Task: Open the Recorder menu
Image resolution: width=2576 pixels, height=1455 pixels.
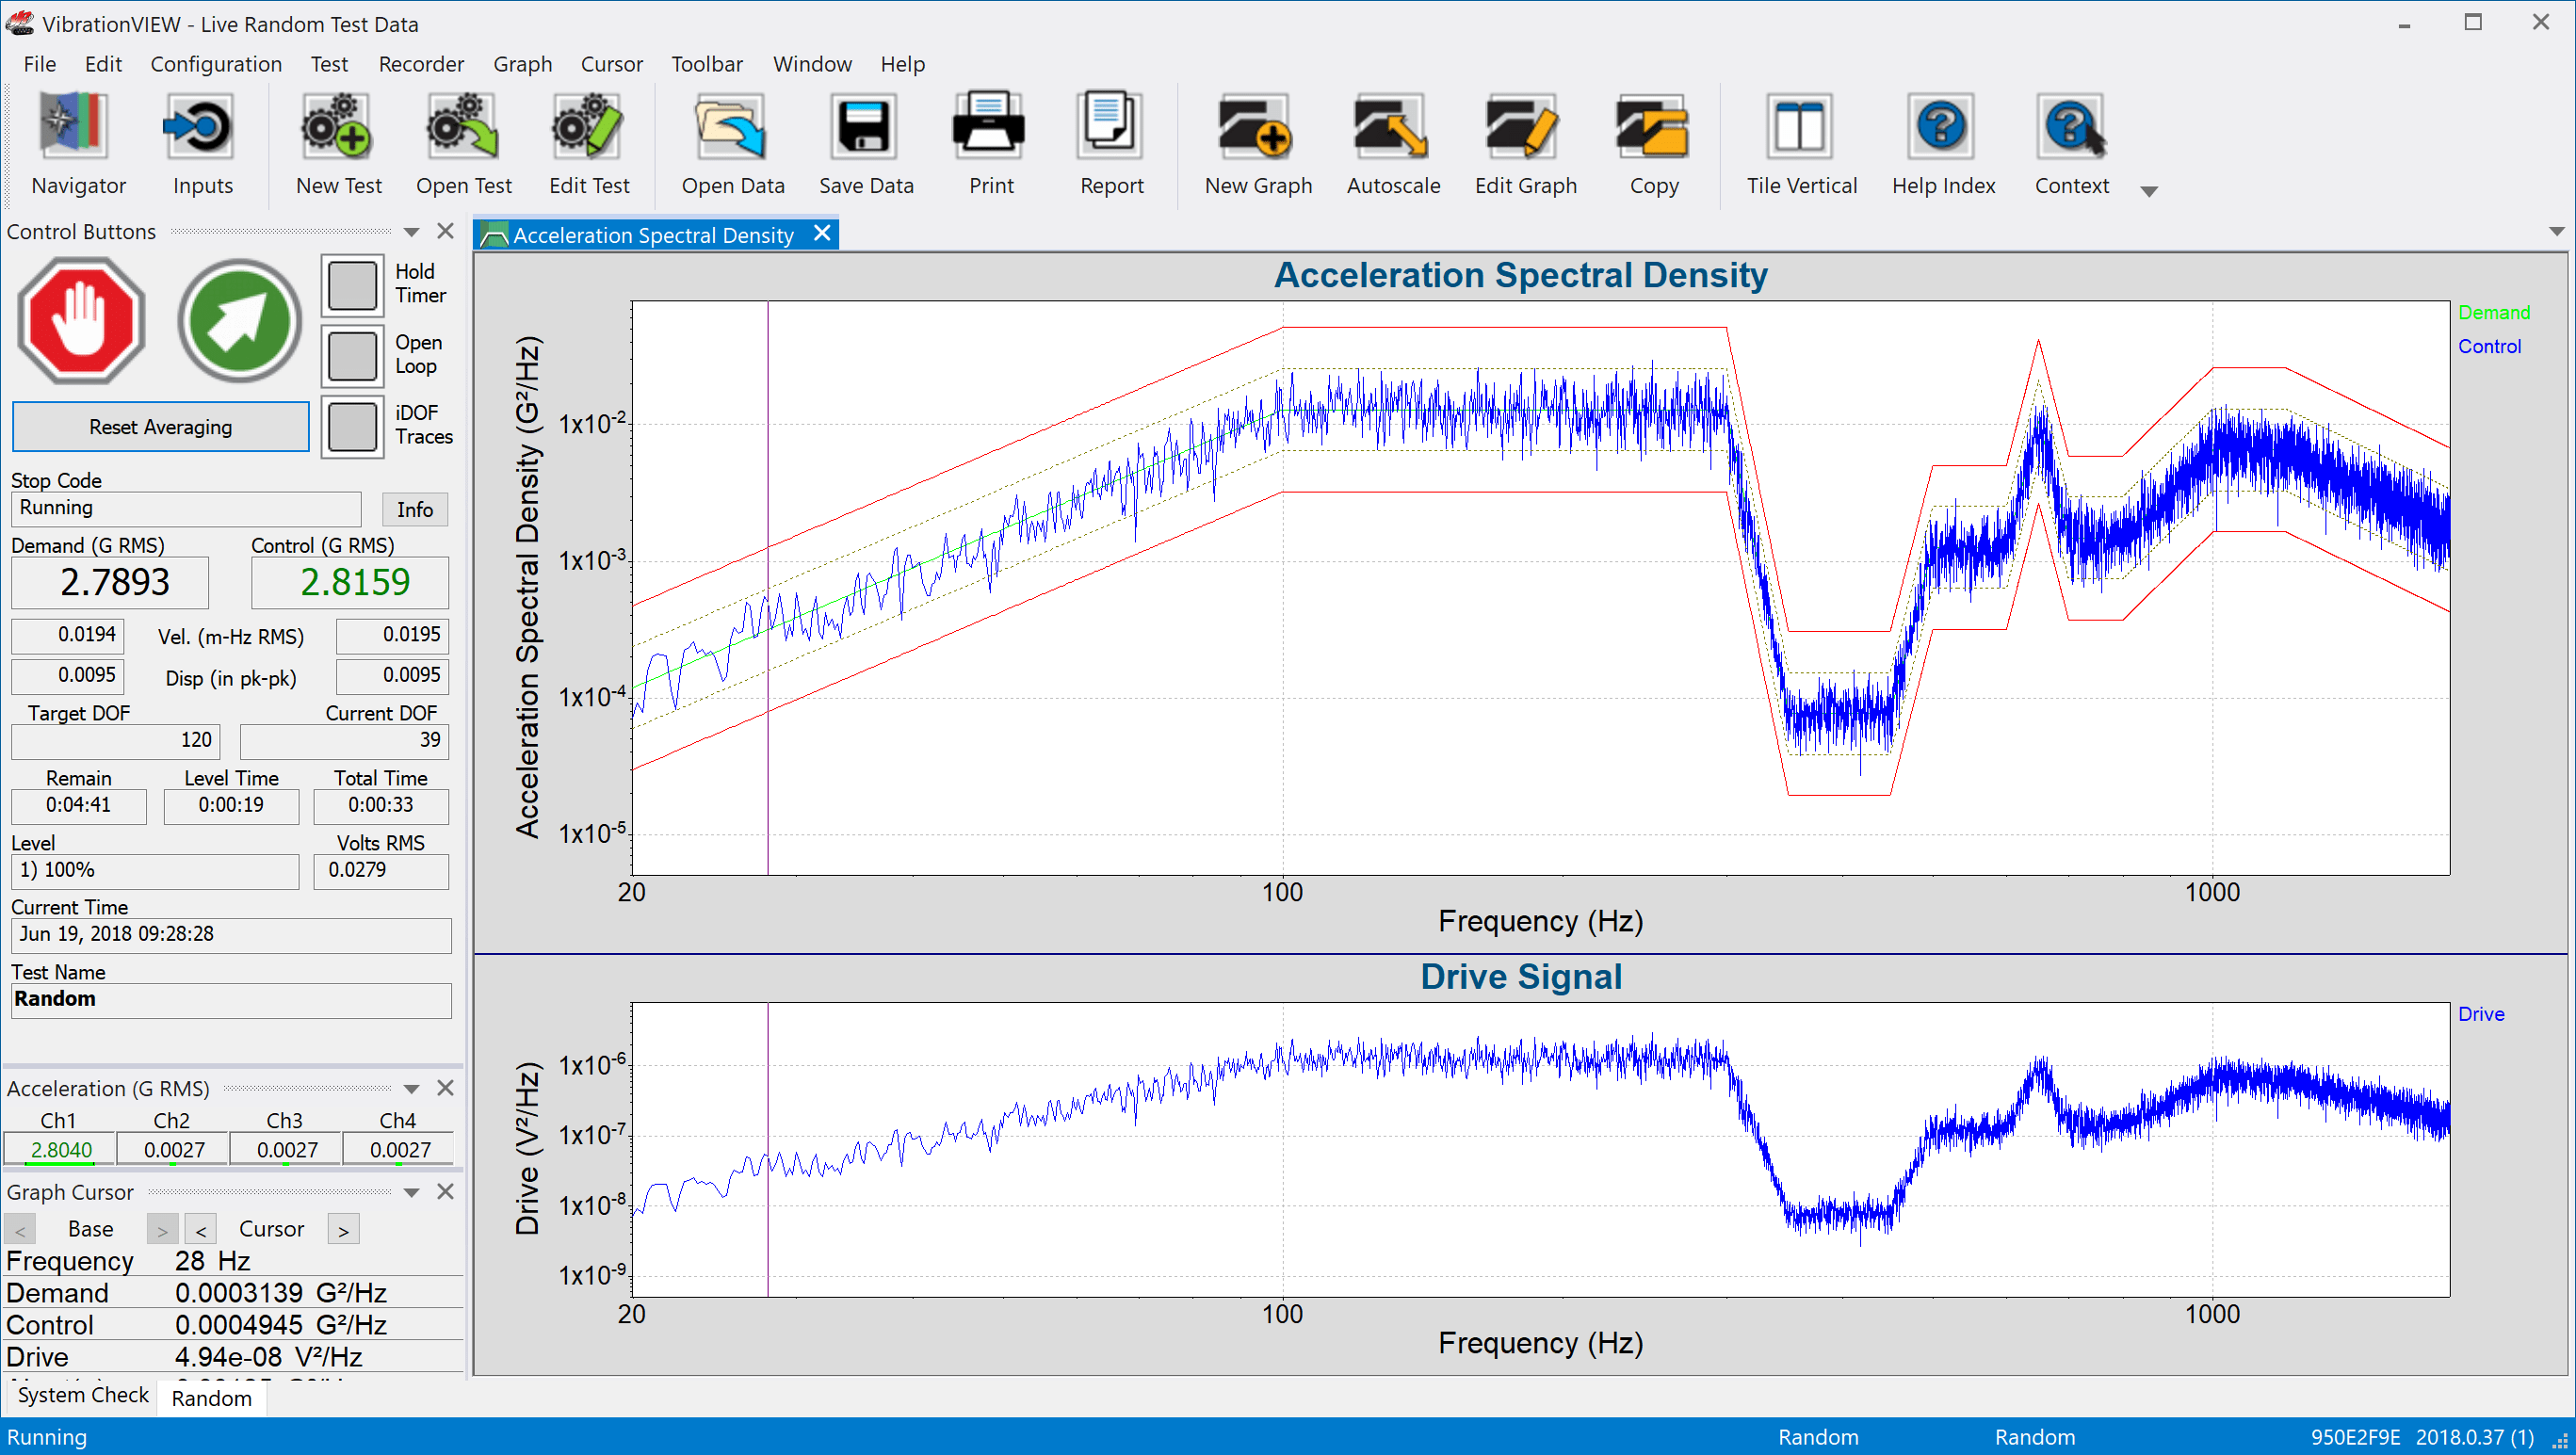Action: coord(420,63)
